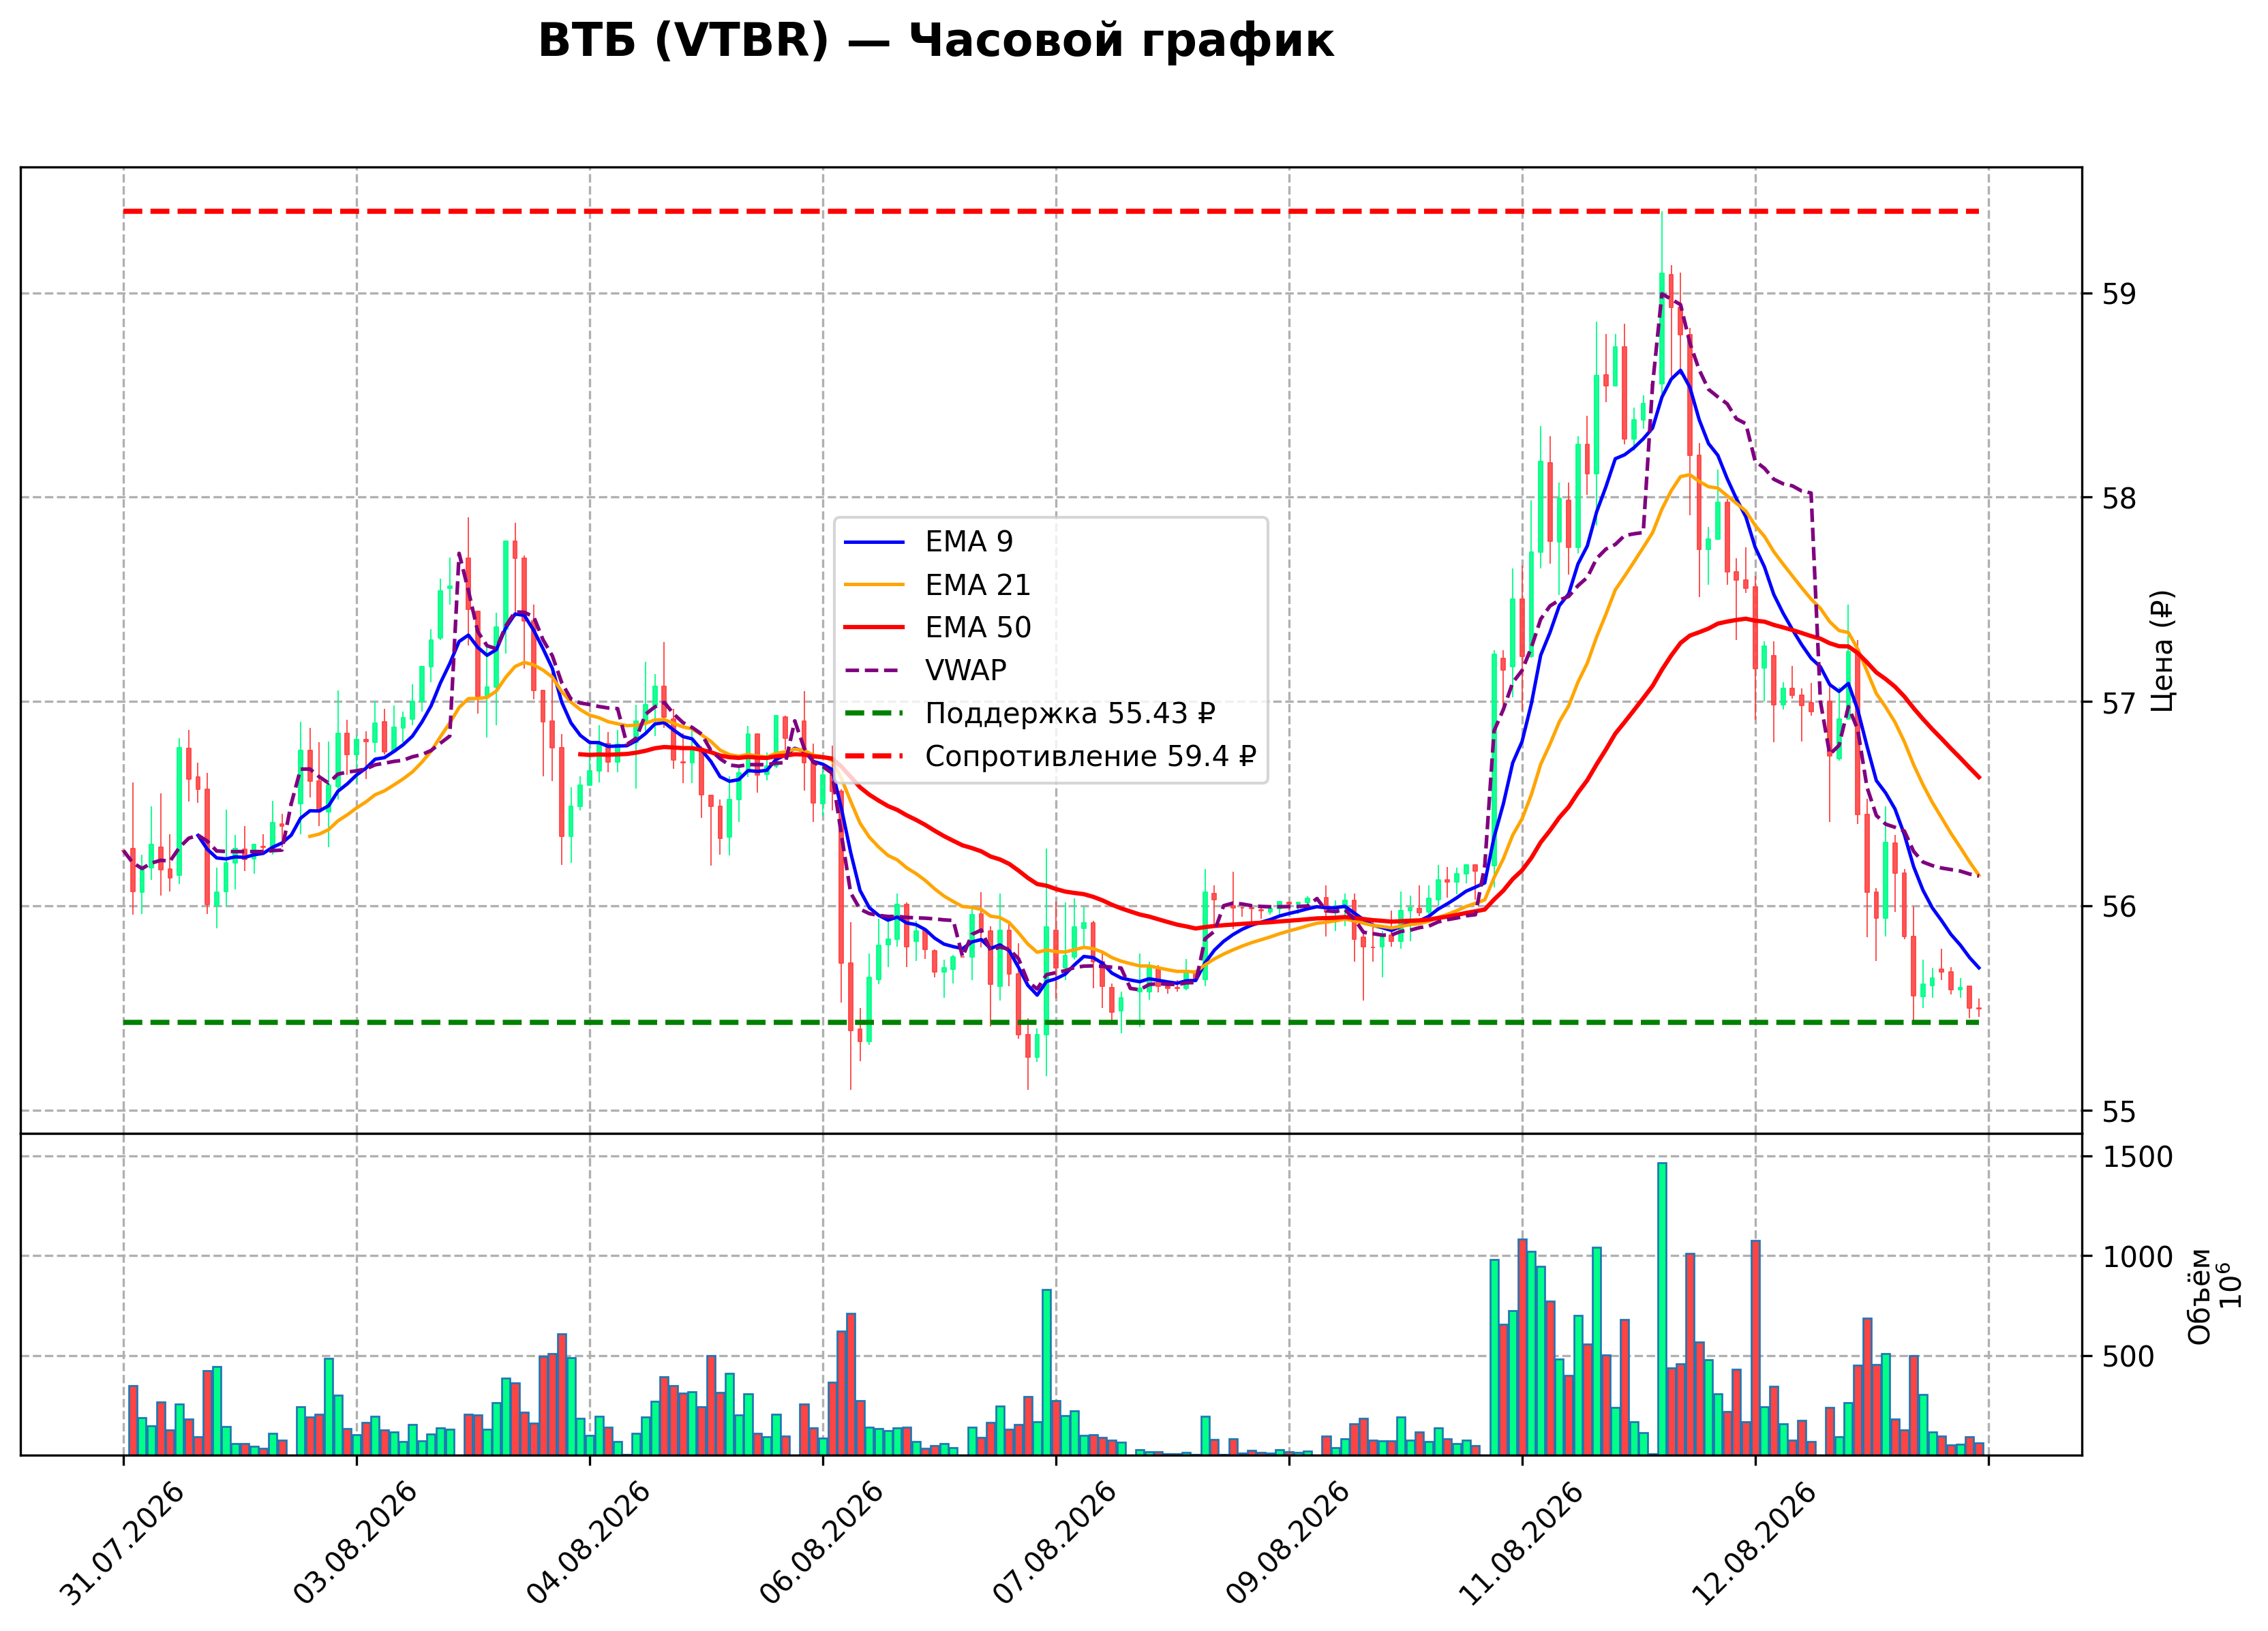Click the green dashed support legend sample

coord(874,714)
